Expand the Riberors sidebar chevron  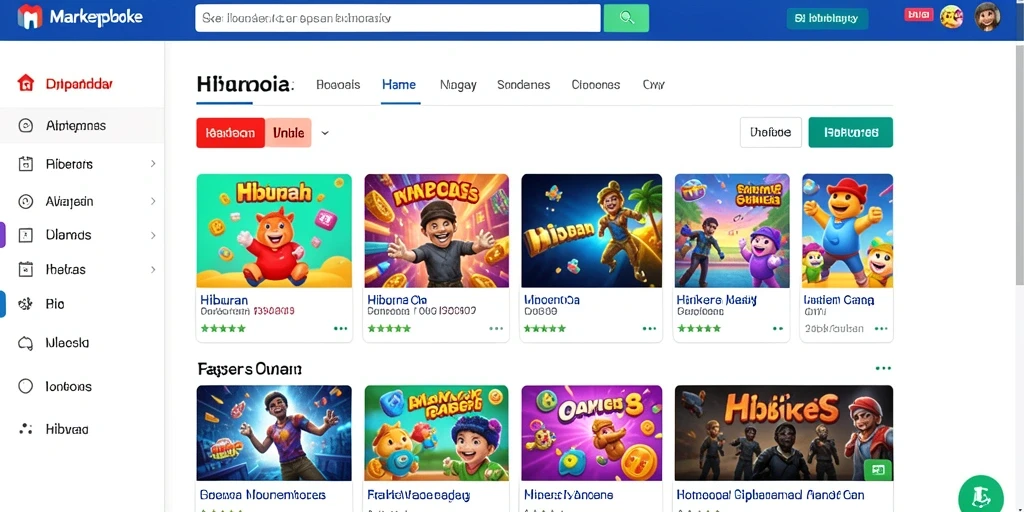point(153,164)
